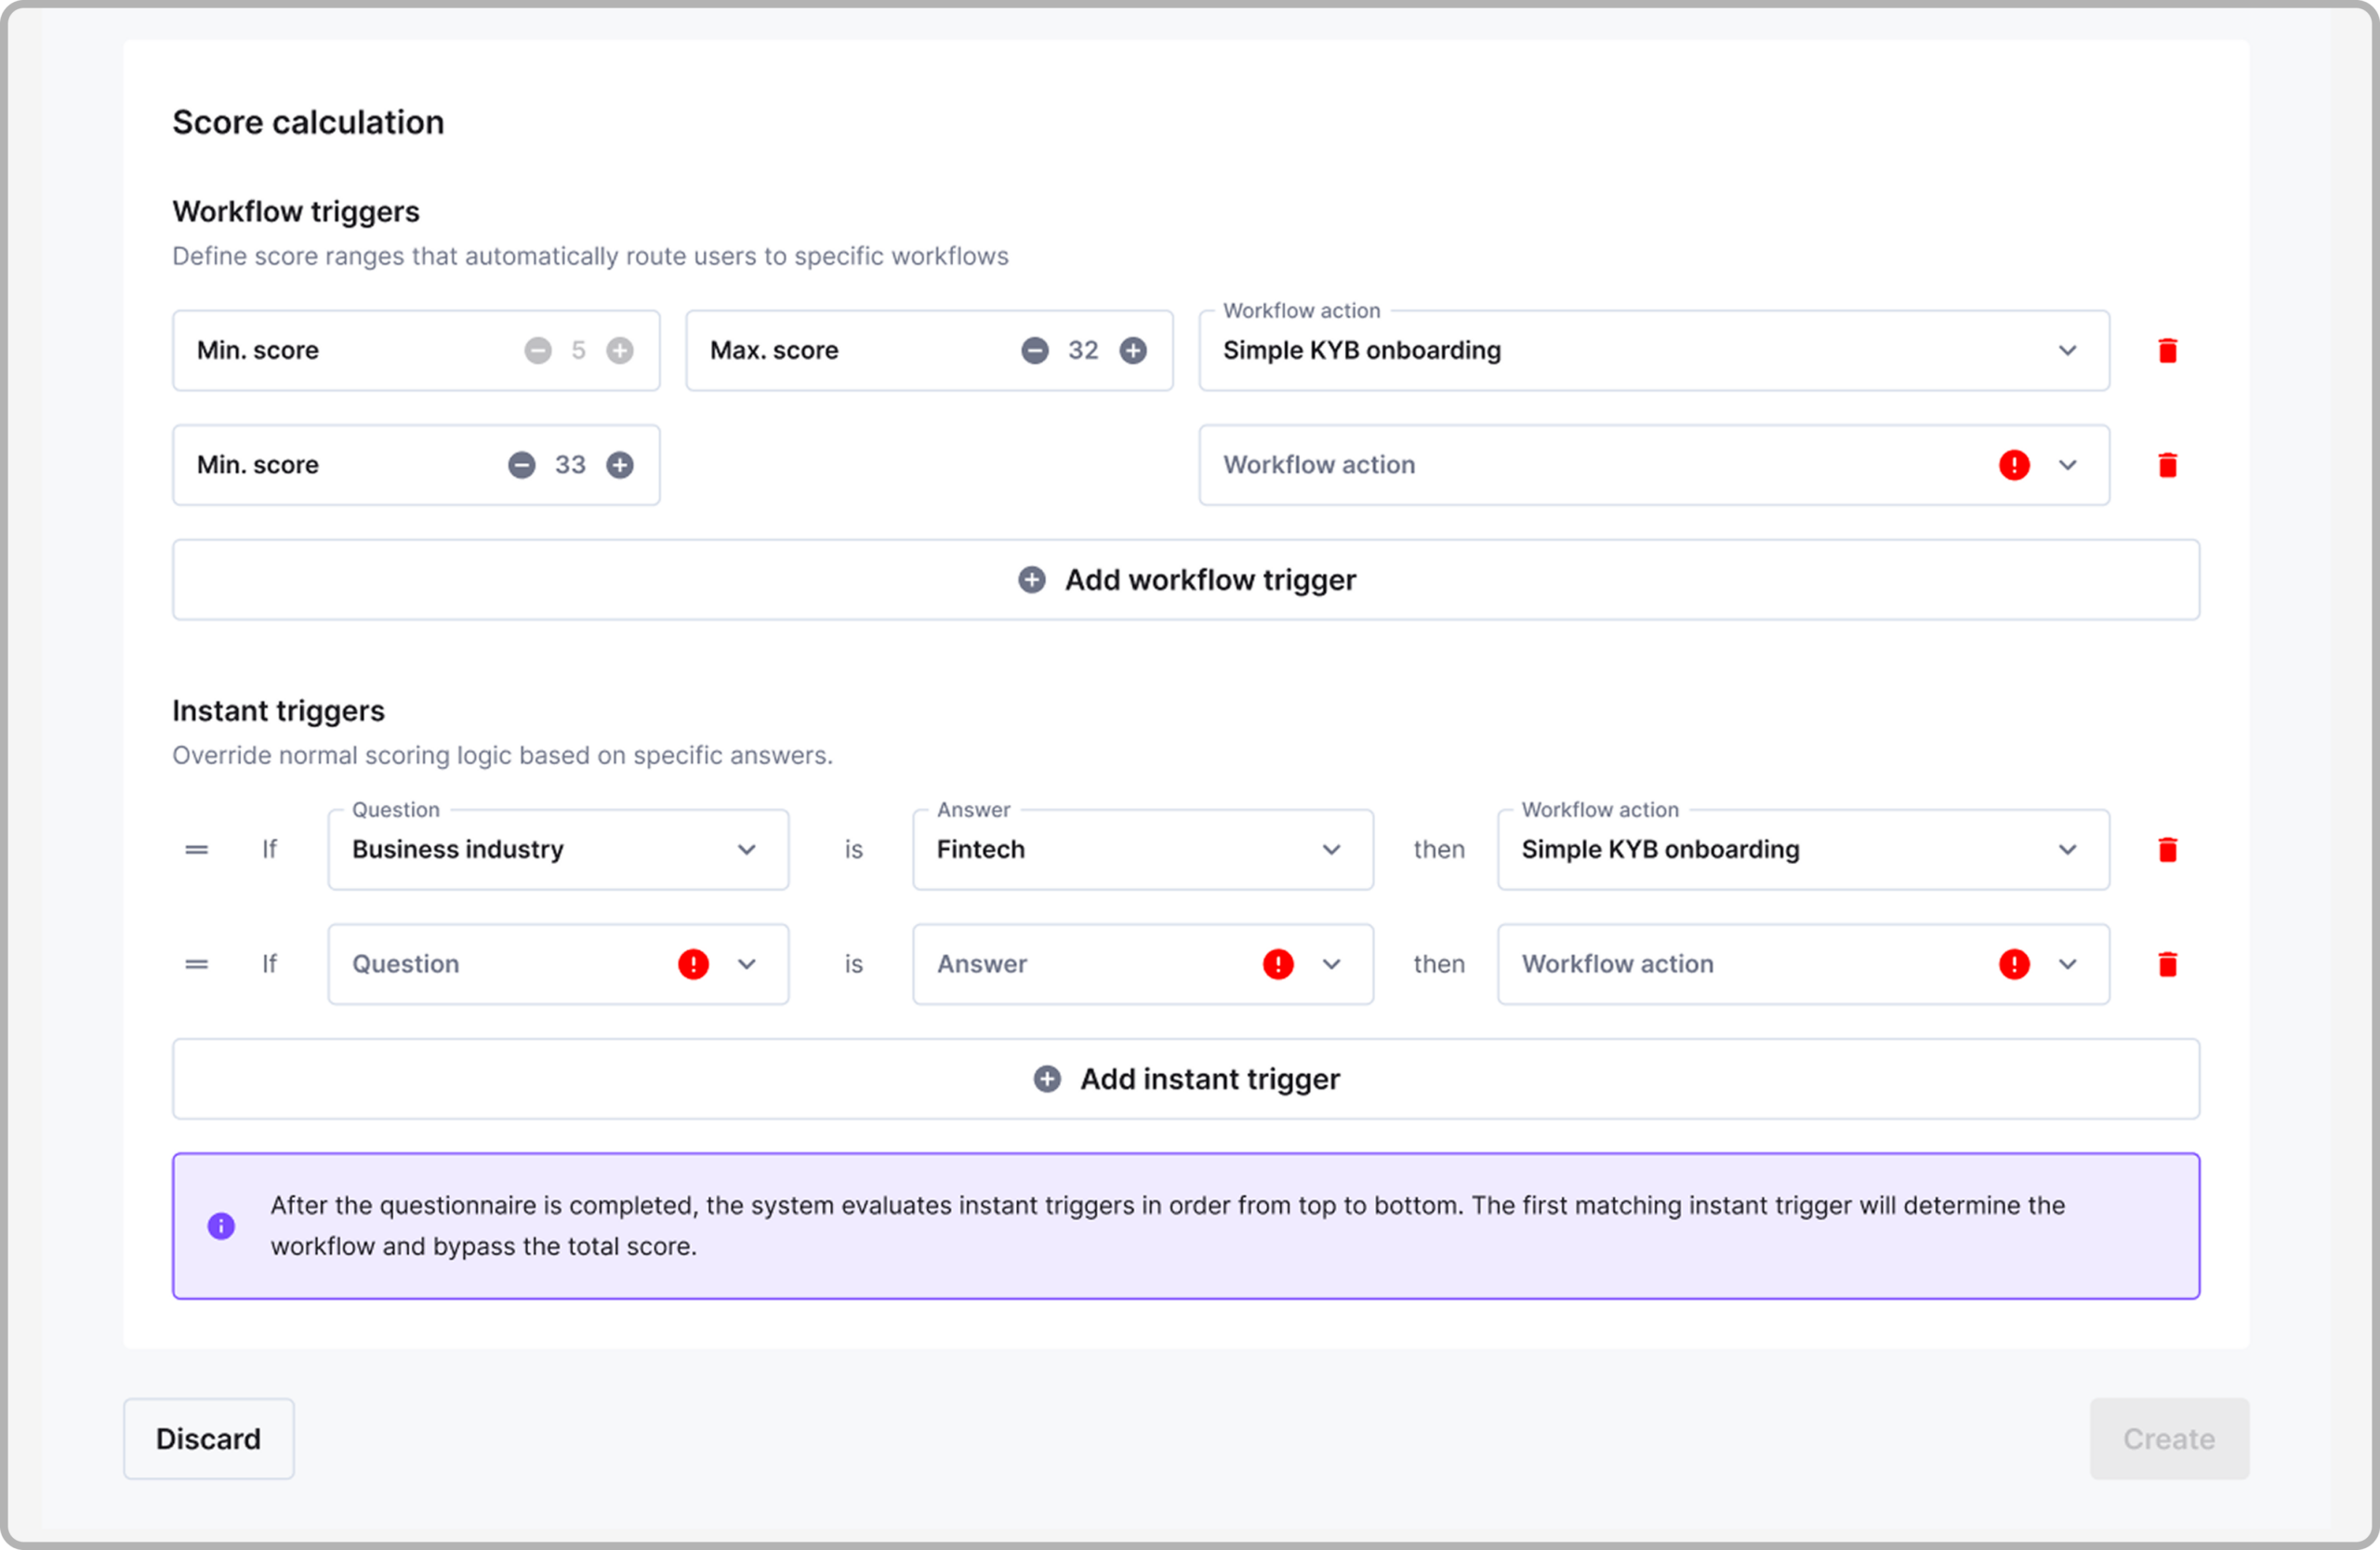This screenshot has height=1550, width=2380.
Task: Click the Min. score 33 input field
Action: 416,465
